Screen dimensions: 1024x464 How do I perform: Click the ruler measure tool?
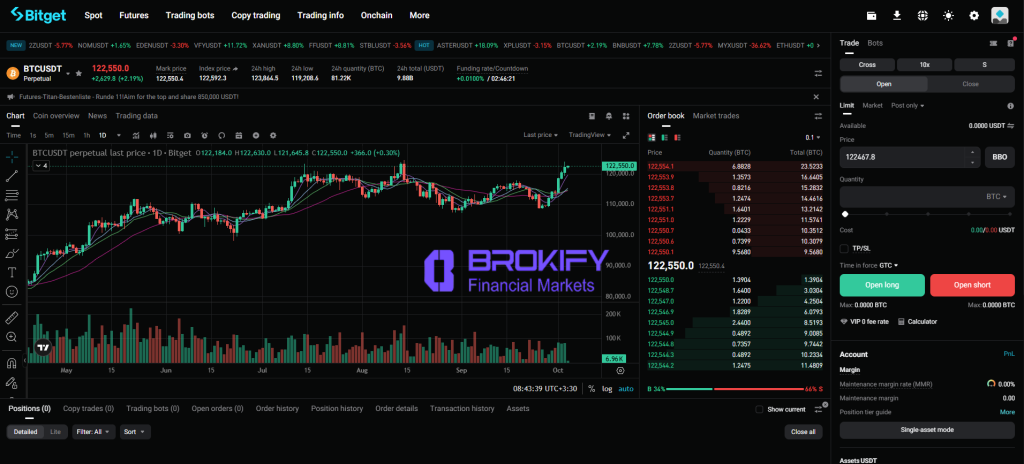[x=12, y=317]
